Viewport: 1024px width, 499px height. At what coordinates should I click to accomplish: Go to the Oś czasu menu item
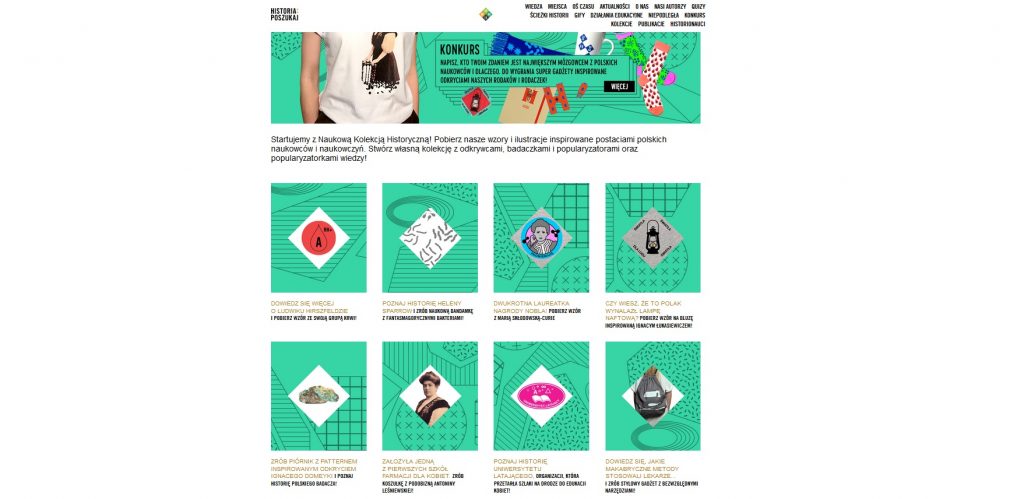coord(583,7)
